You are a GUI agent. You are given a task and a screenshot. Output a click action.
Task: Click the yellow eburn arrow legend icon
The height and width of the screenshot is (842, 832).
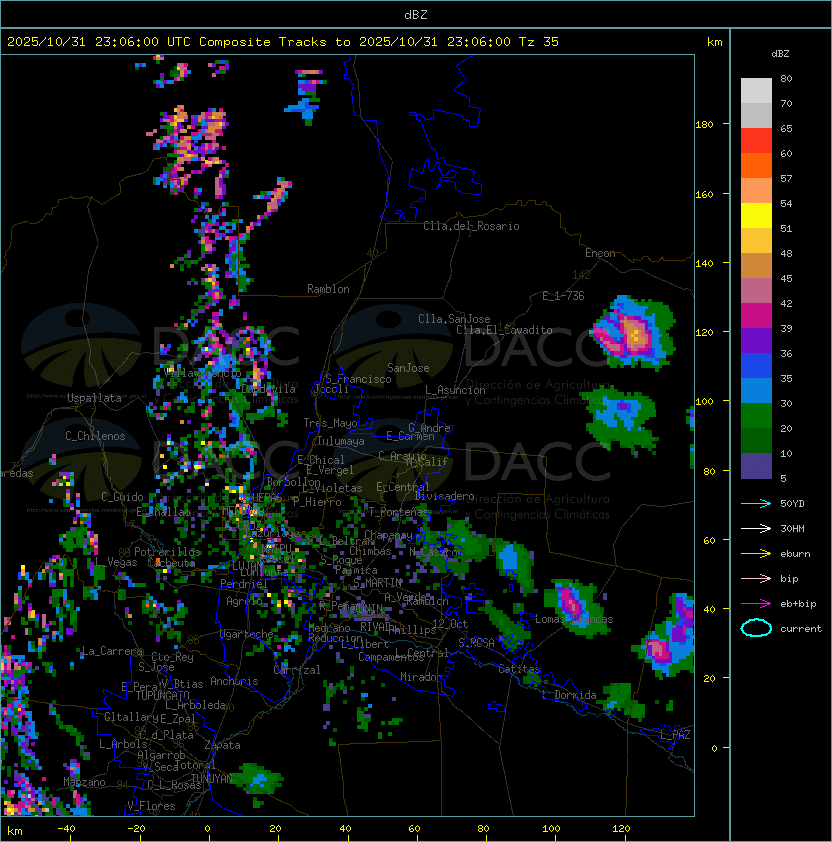pos(756,554)
